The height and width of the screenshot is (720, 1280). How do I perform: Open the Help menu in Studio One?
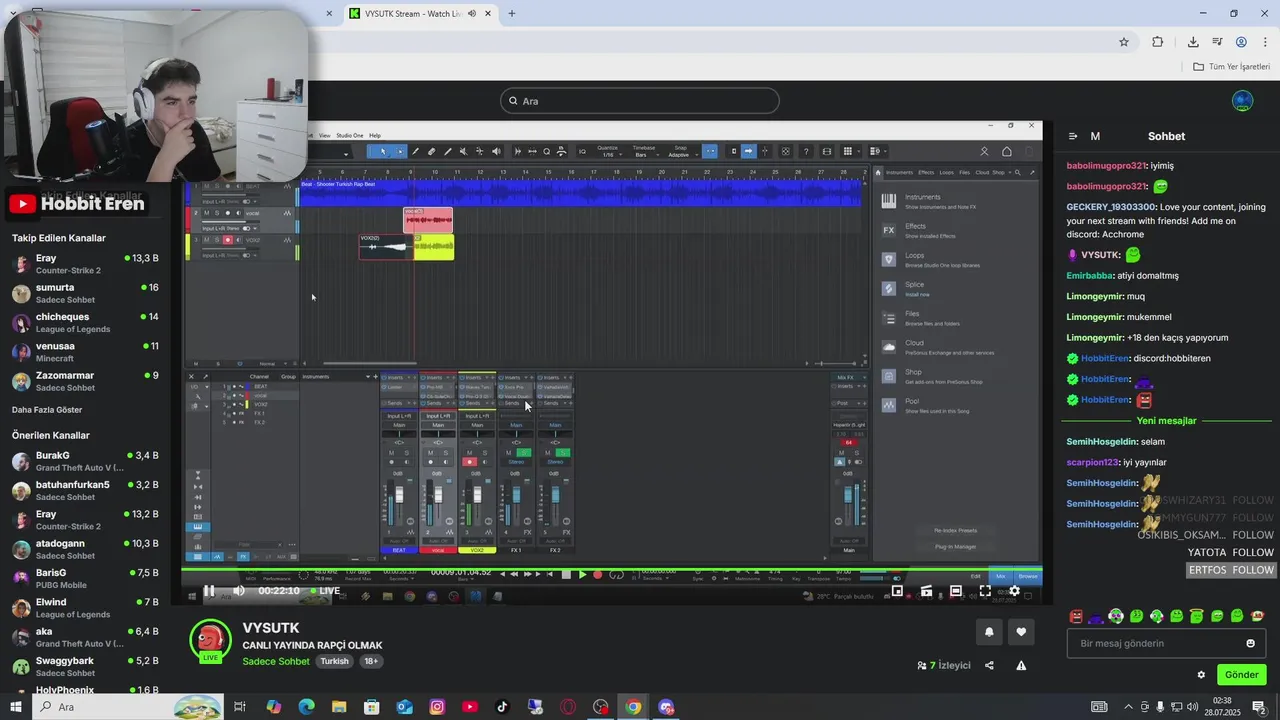point(375,135)
